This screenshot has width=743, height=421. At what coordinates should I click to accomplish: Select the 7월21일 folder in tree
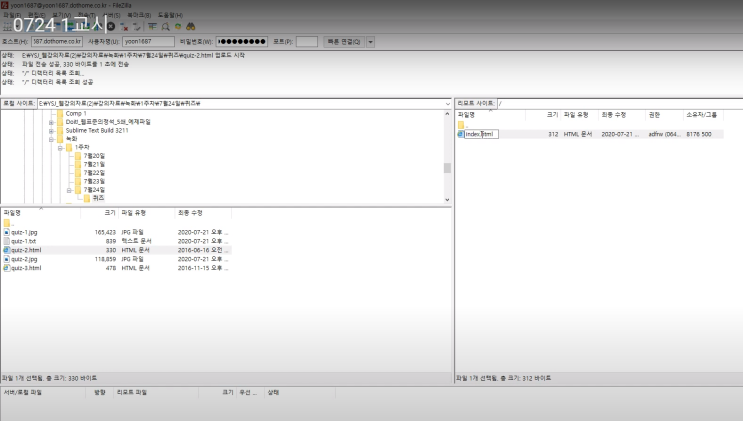(x=94, y=165)
